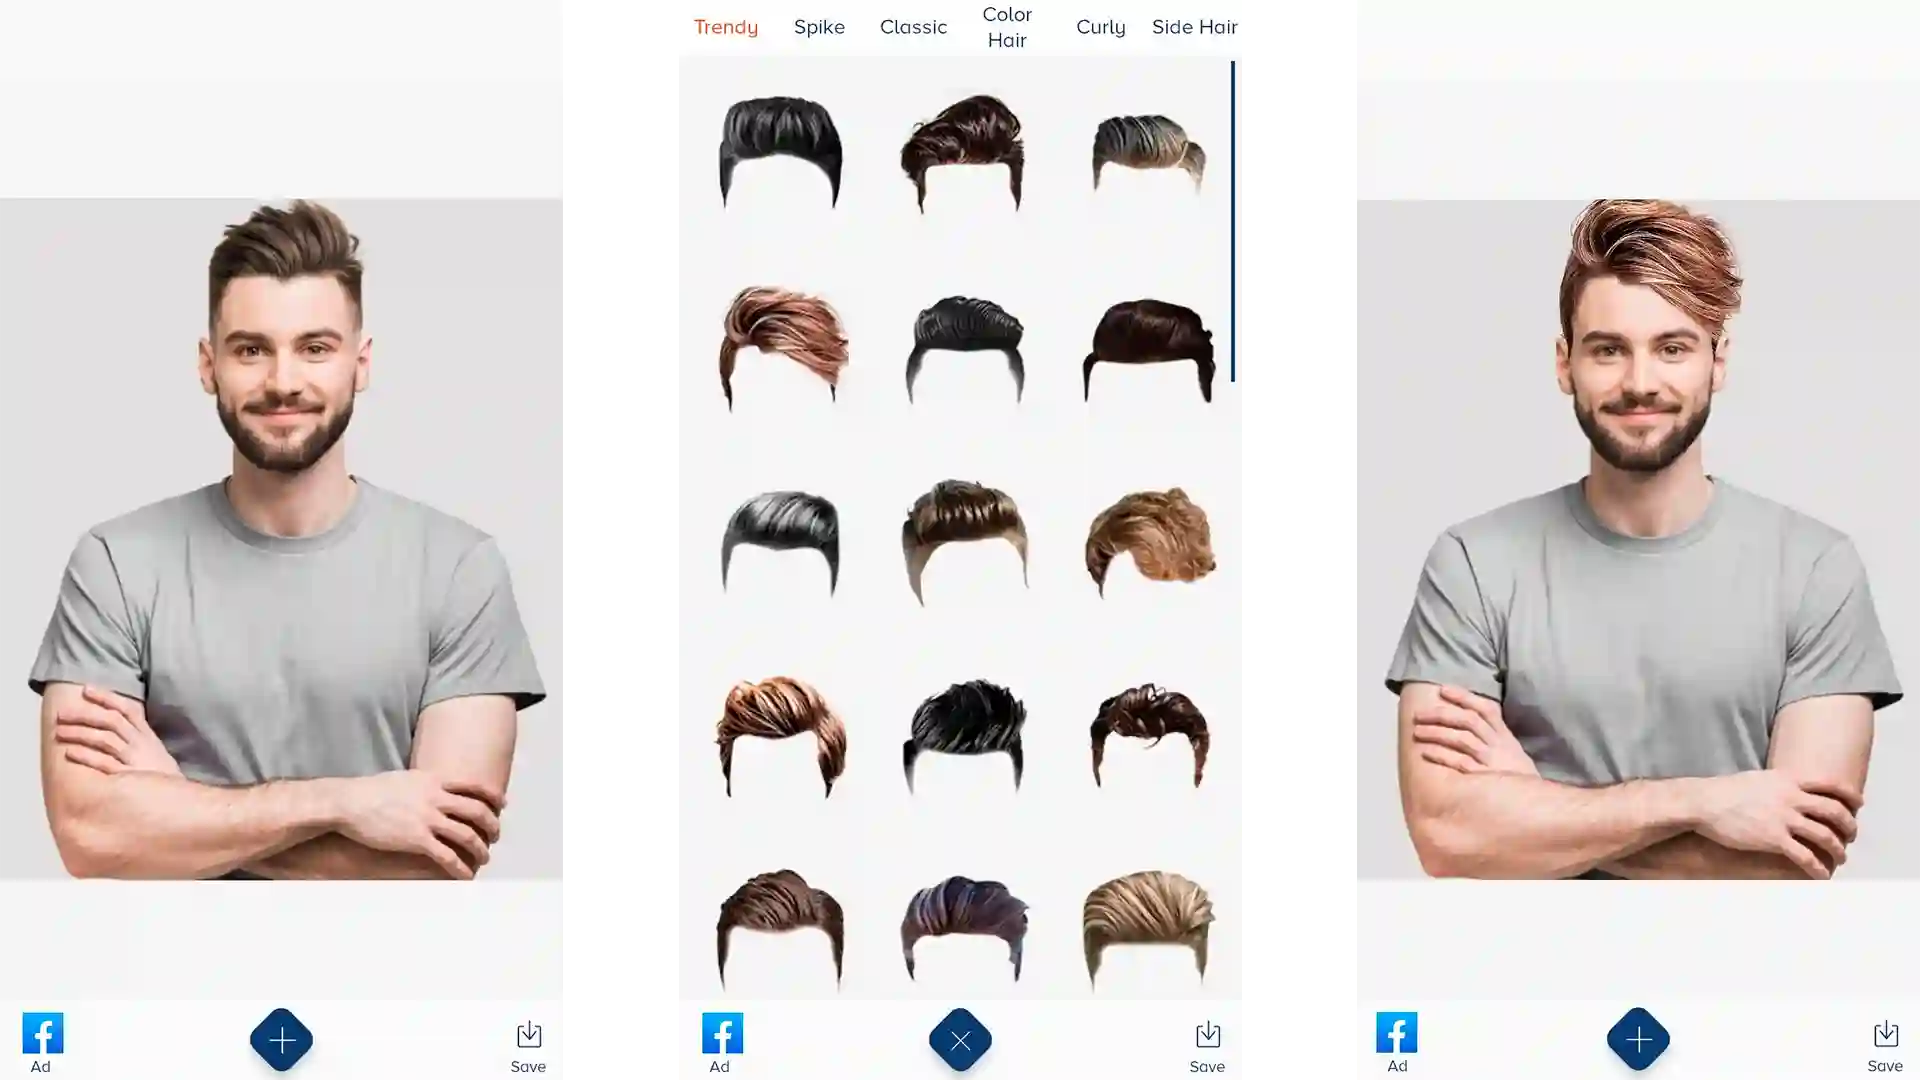The height and width of the screenshot is (1080, 1920).
Task: Click the Trendy tab to filter styles
Action: coord(725,26)
